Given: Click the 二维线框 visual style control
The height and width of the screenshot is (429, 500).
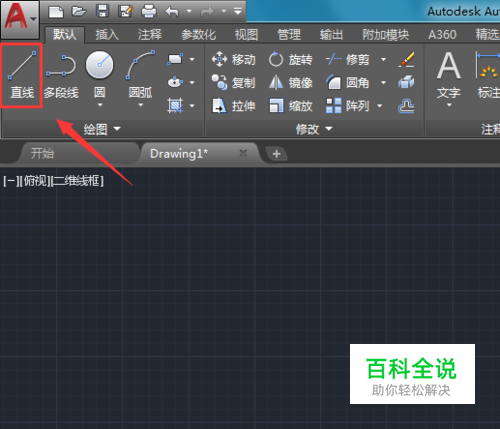Looking at the screenshot, I should coord(77,181).
